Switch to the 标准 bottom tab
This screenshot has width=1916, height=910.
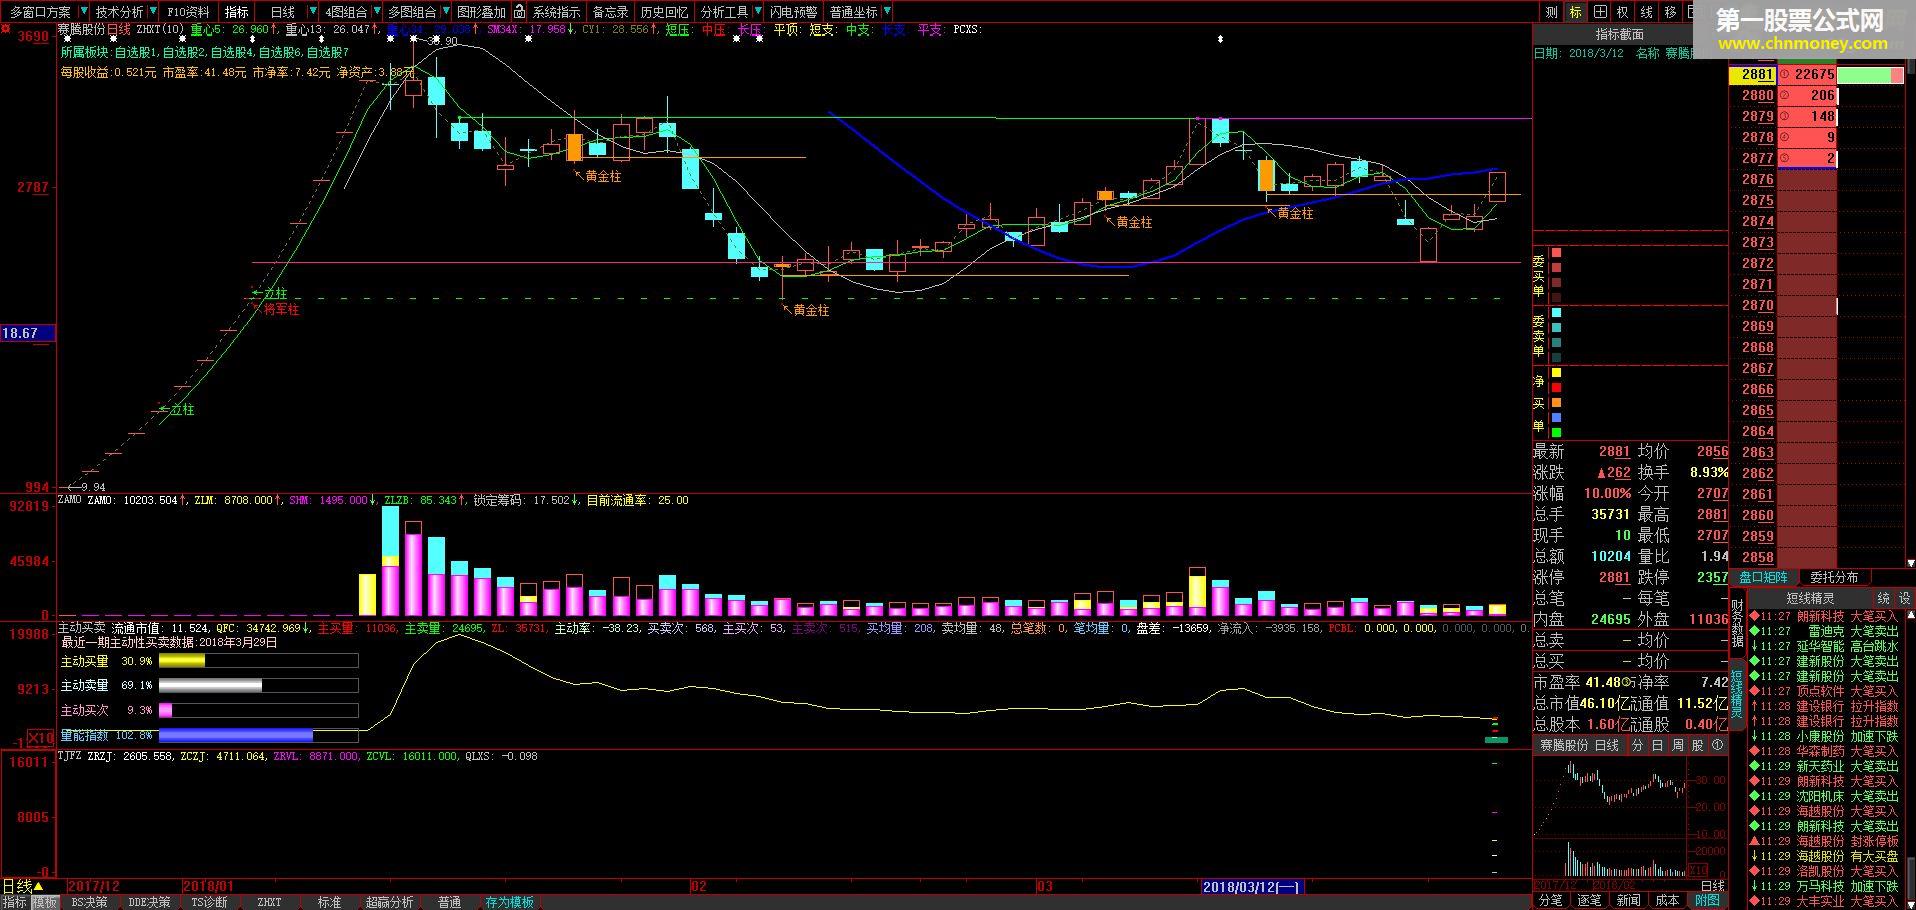pyautogui.click(x=329, y=902)
